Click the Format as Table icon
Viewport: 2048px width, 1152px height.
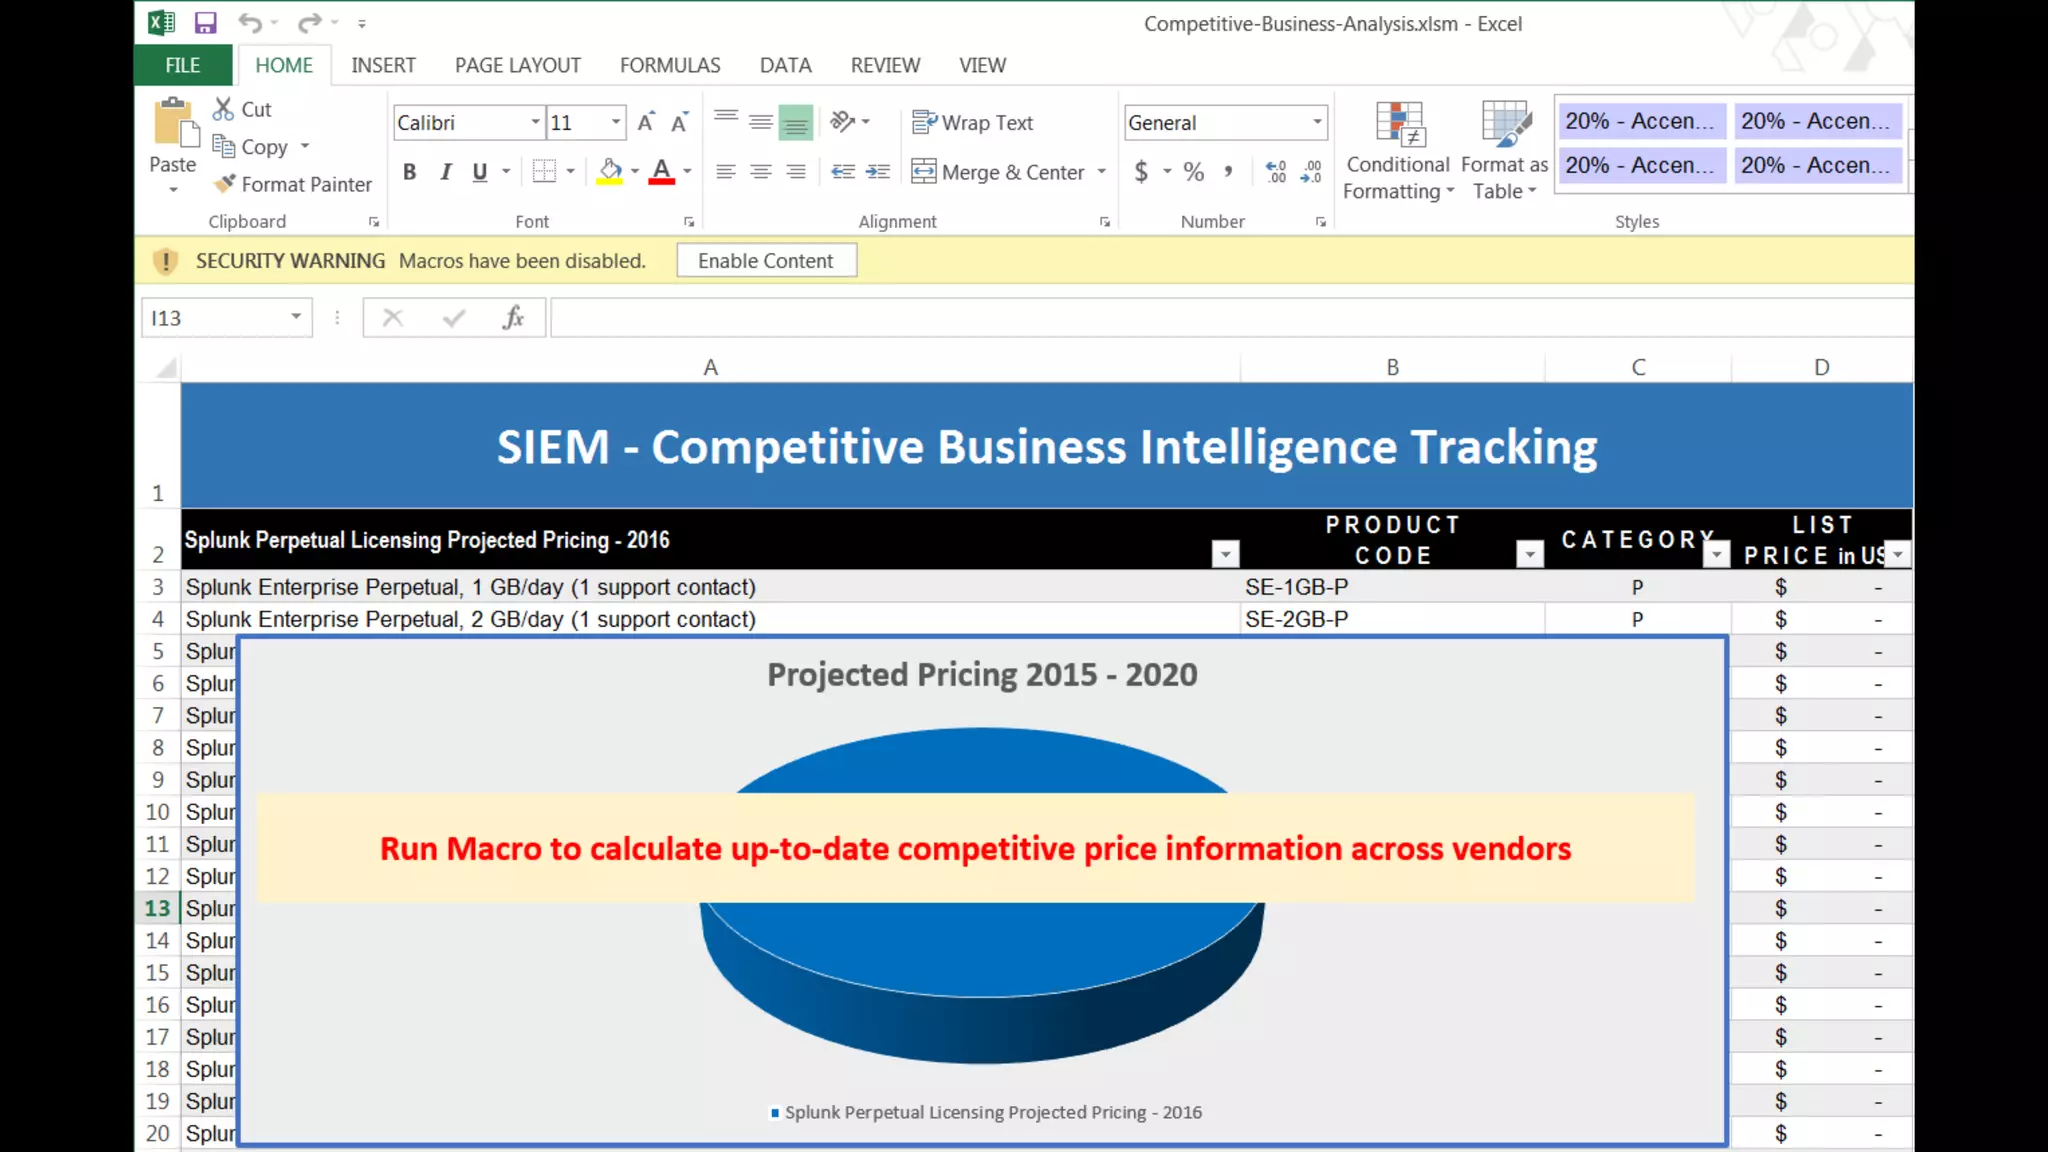[x=1504, y=124]
